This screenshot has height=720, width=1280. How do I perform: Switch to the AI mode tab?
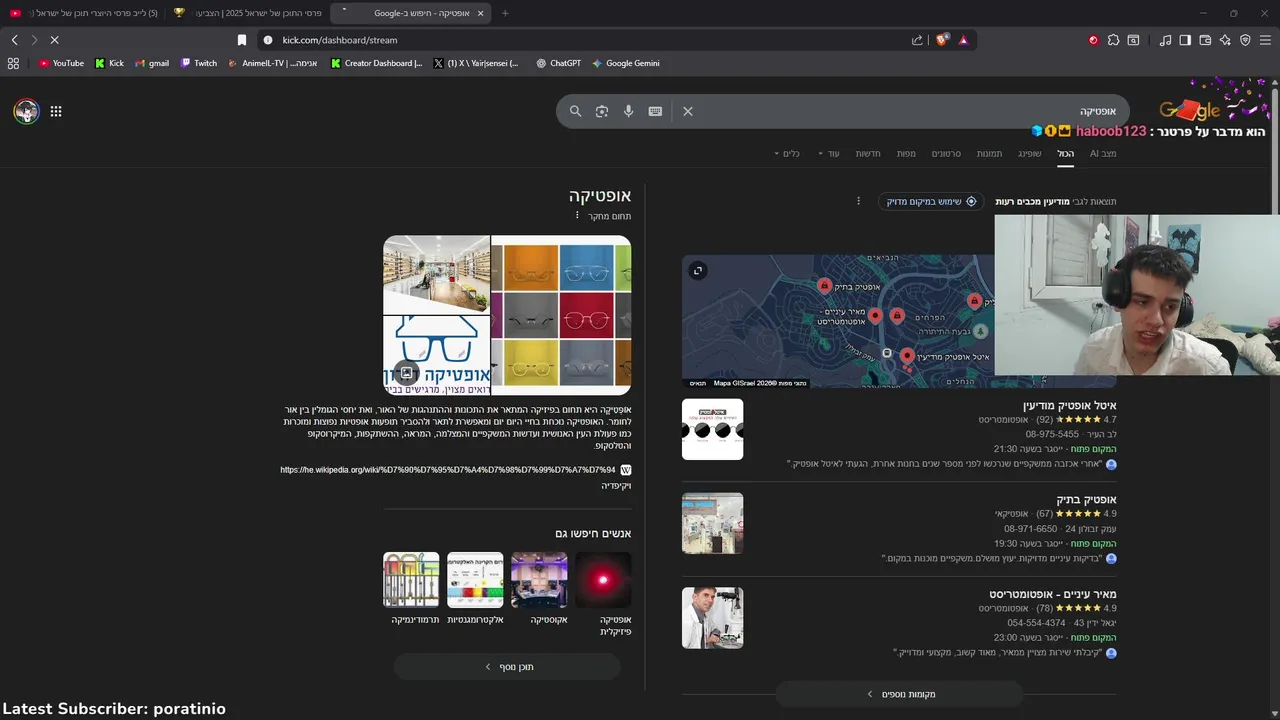click(x=1102, y=153)
